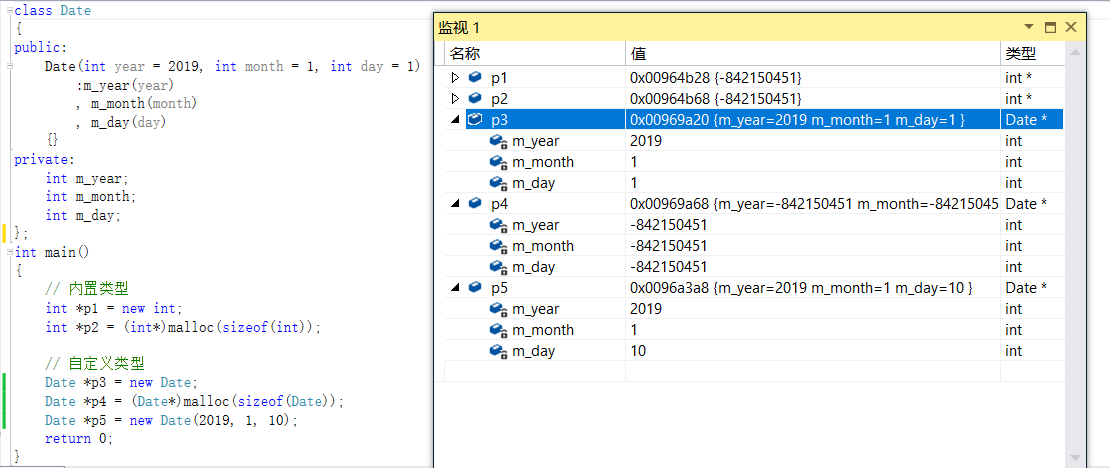Screen dimensions: 1110x468
Task: Click the p3 variable cube icon
Action: [474, 120]
